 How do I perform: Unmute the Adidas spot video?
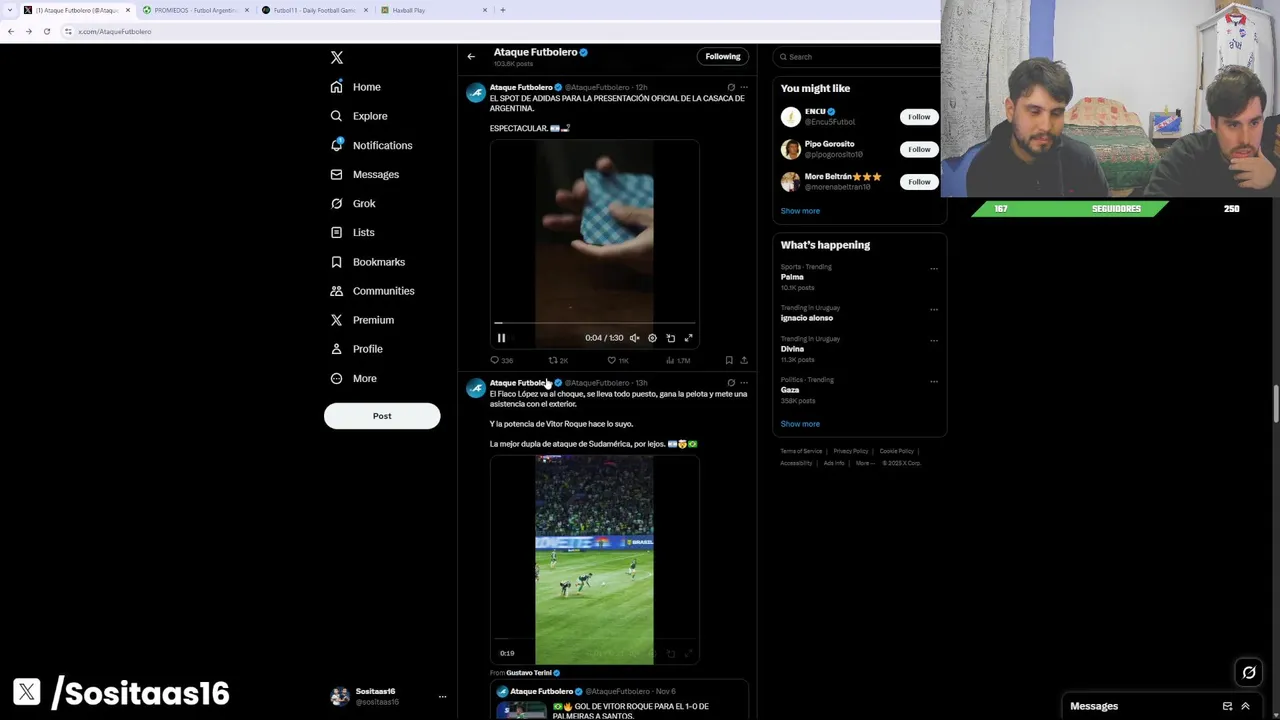(x=634, y=338)
